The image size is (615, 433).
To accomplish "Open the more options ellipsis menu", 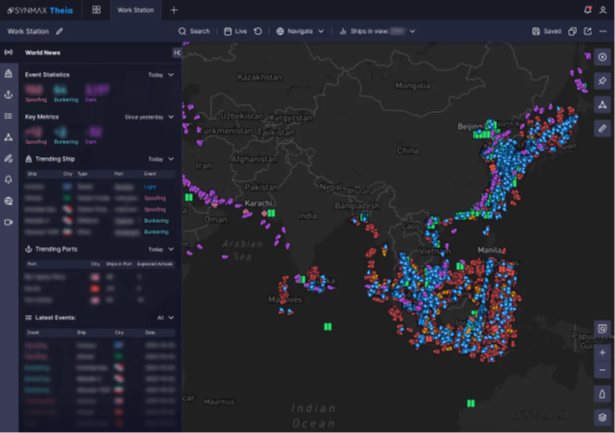I will (x=602, y=31).
